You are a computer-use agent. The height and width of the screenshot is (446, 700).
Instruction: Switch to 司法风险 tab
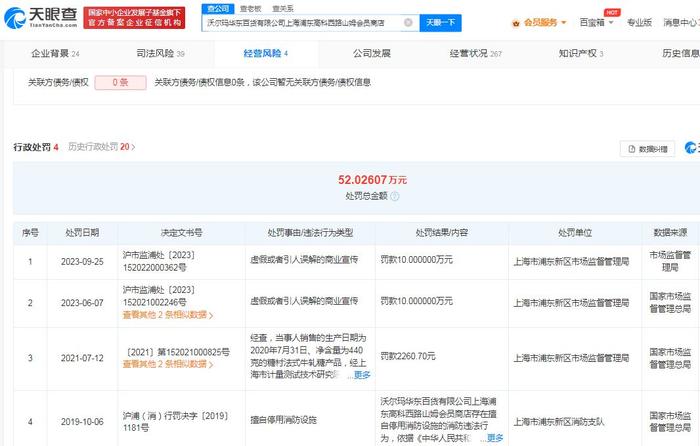click(160, 54)
